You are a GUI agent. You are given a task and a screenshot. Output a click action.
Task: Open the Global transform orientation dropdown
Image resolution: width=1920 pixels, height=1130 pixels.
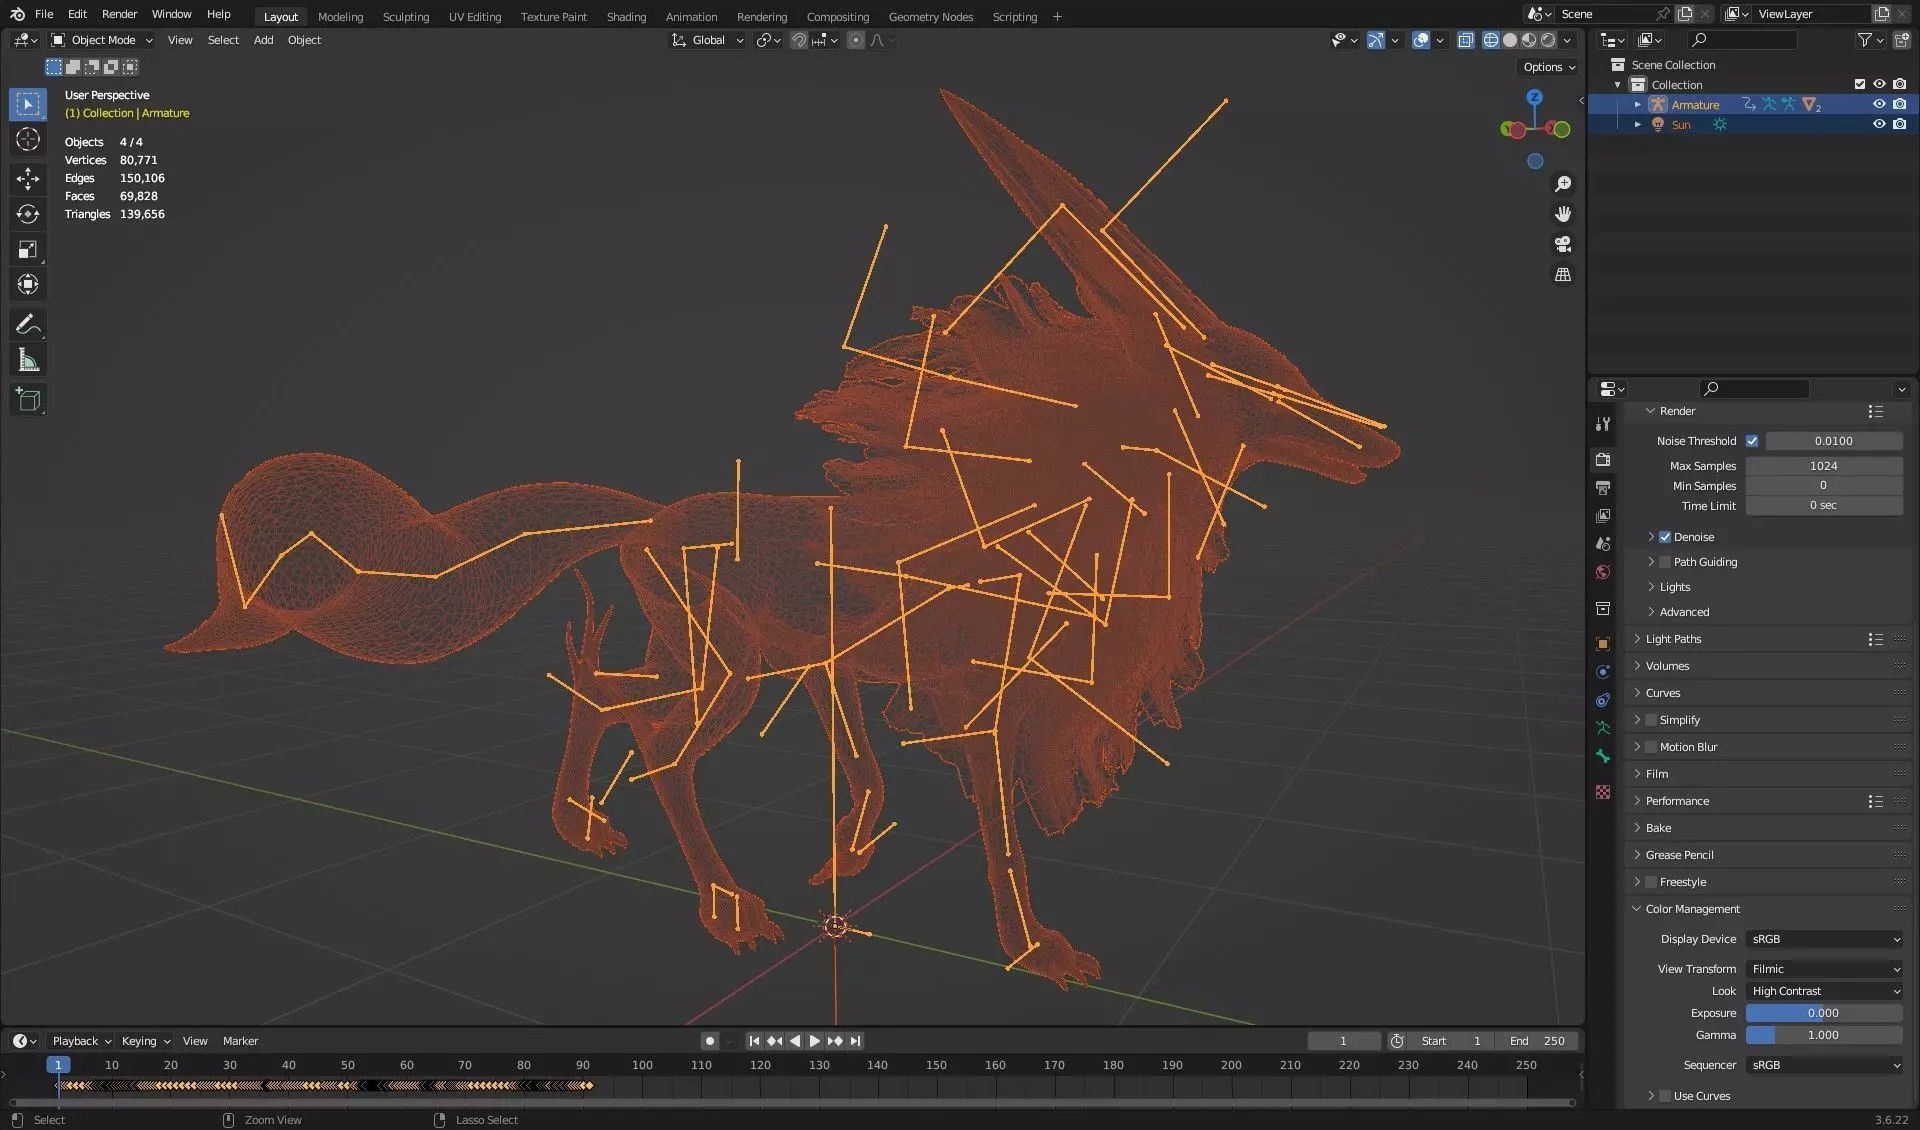(708, 40)
